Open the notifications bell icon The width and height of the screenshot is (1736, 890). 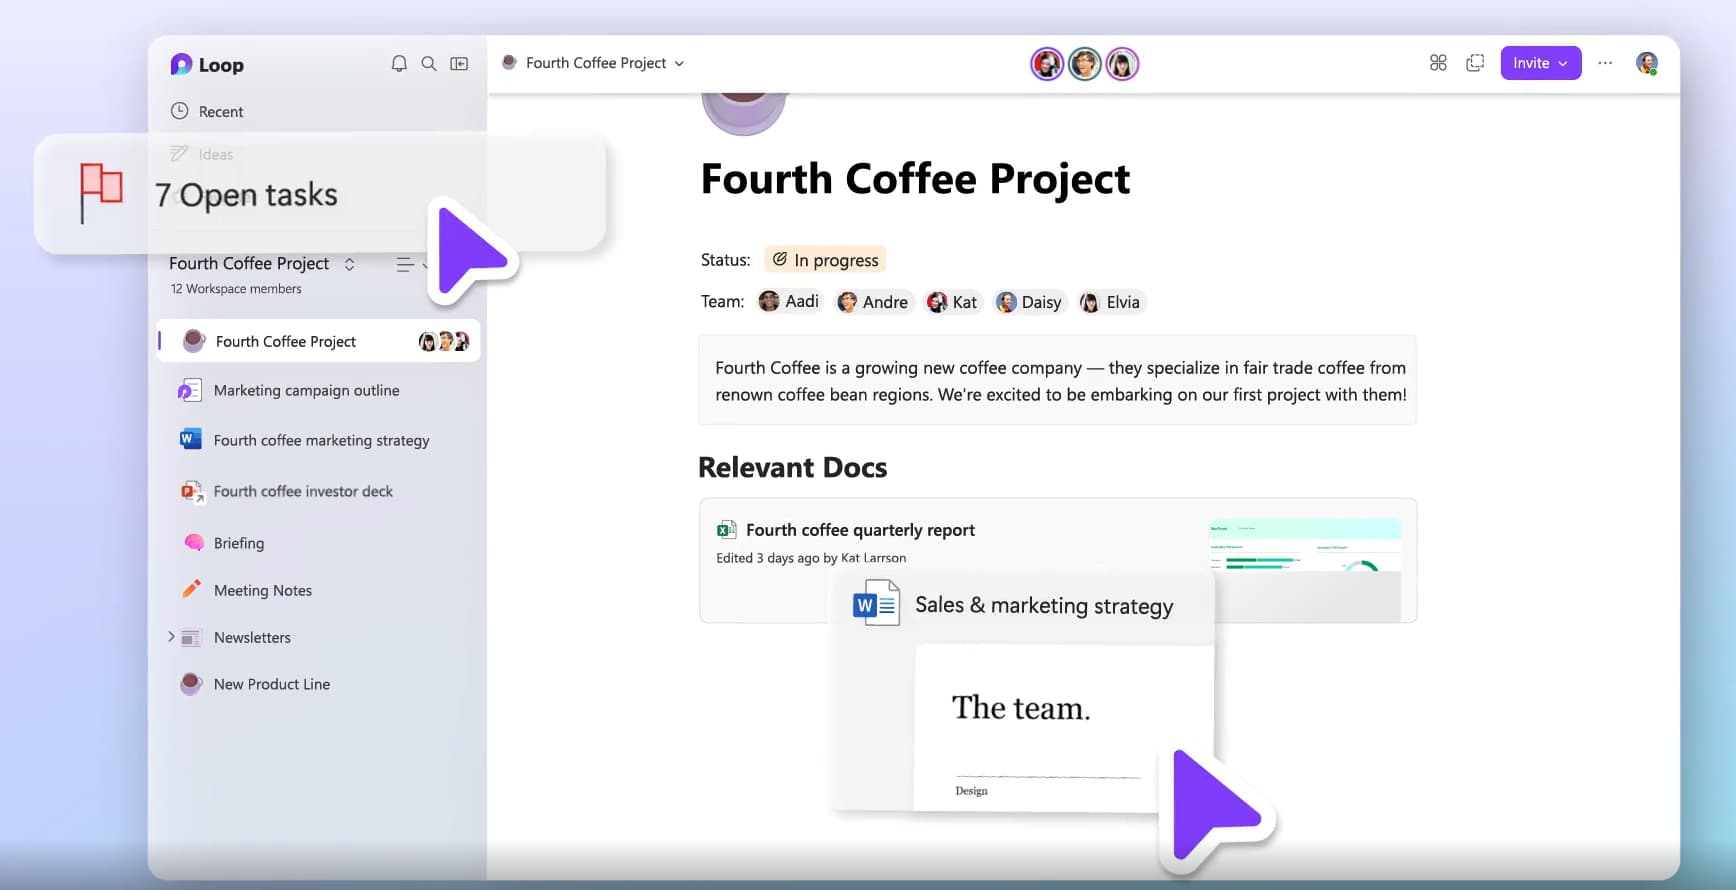click(399, 64)
